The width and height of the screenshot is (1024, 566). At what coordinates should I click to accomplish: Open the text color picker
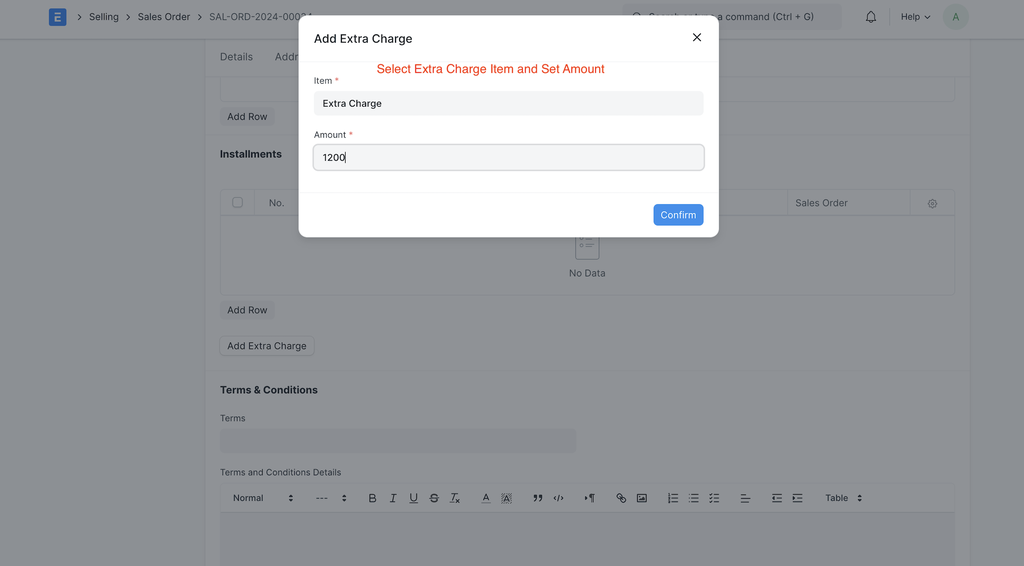(x=486, y=498)
